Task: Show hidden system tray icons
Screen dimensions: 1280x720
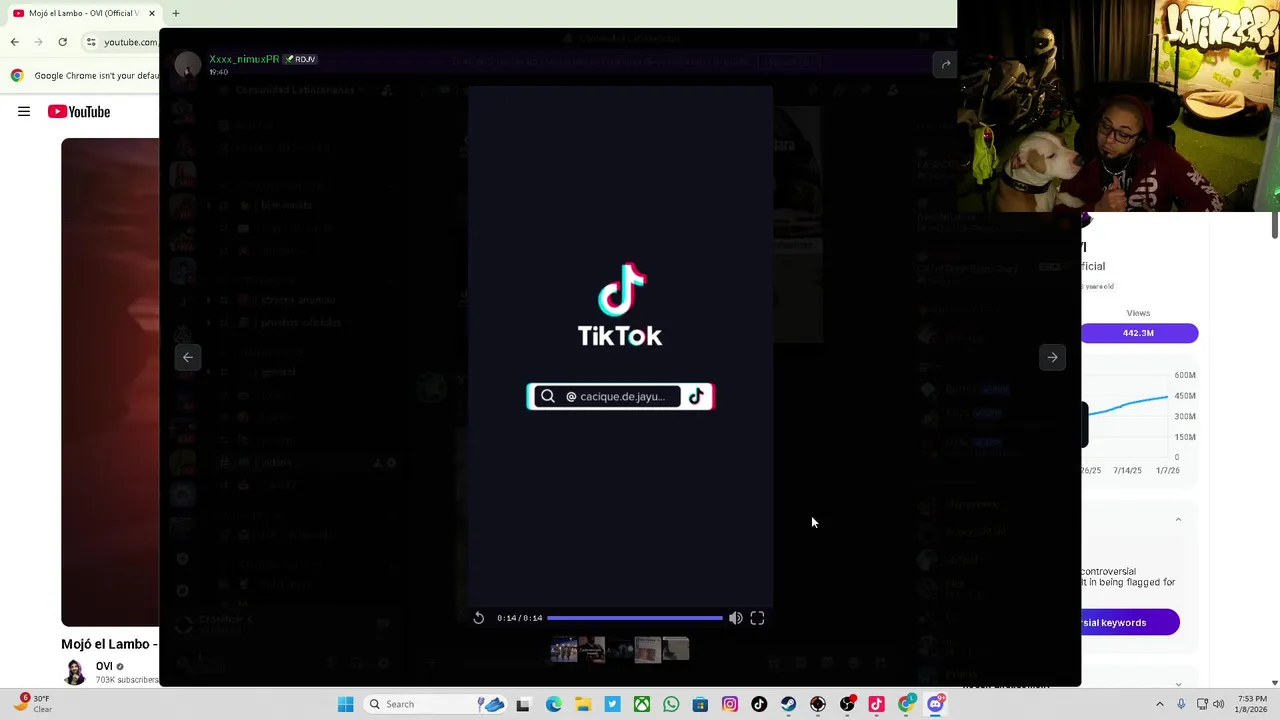Action: (1160, 704)
